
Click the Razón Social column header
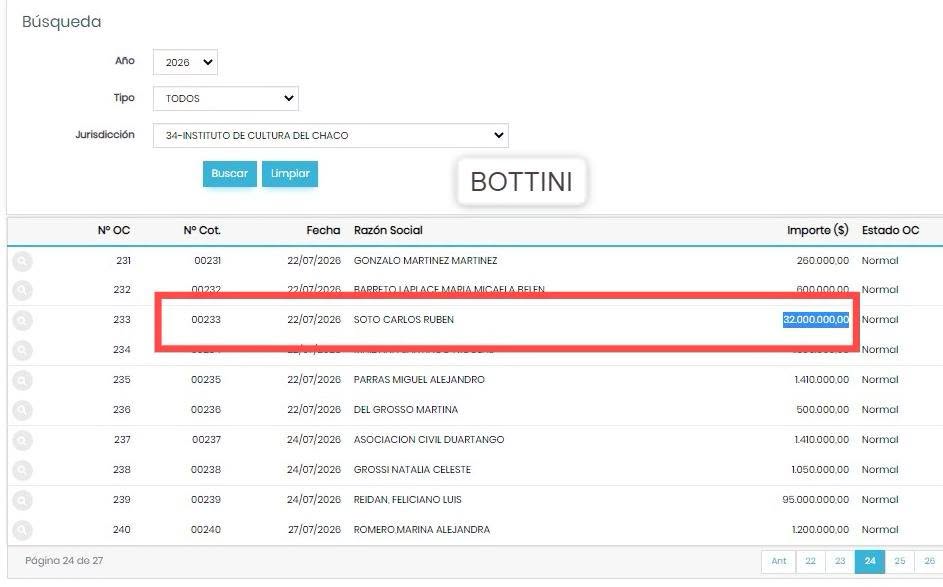[x=388, y=230]
